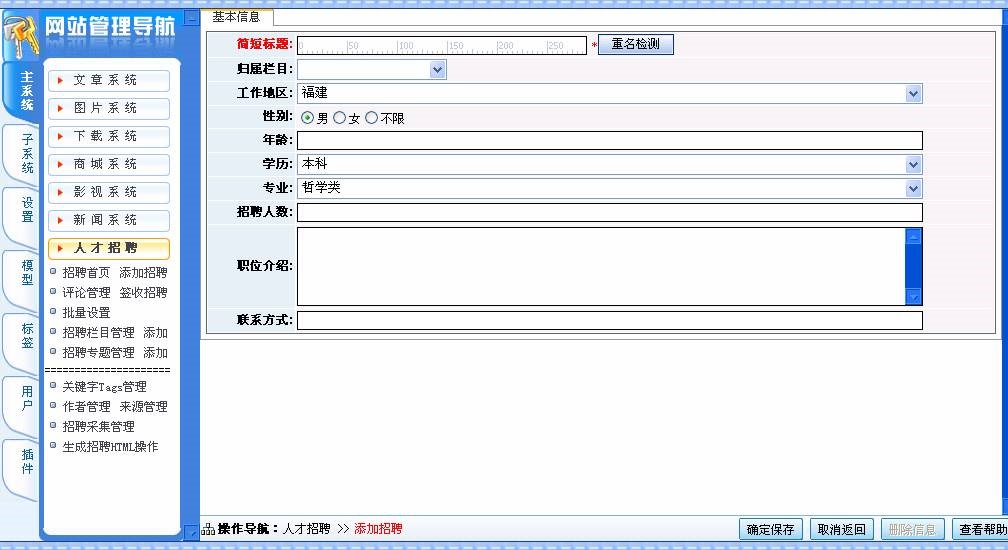This screenshot has width=1008, height=550.
Task: Click red 添加招聘 breadcrumb text
Action: (x=378, y=529)
